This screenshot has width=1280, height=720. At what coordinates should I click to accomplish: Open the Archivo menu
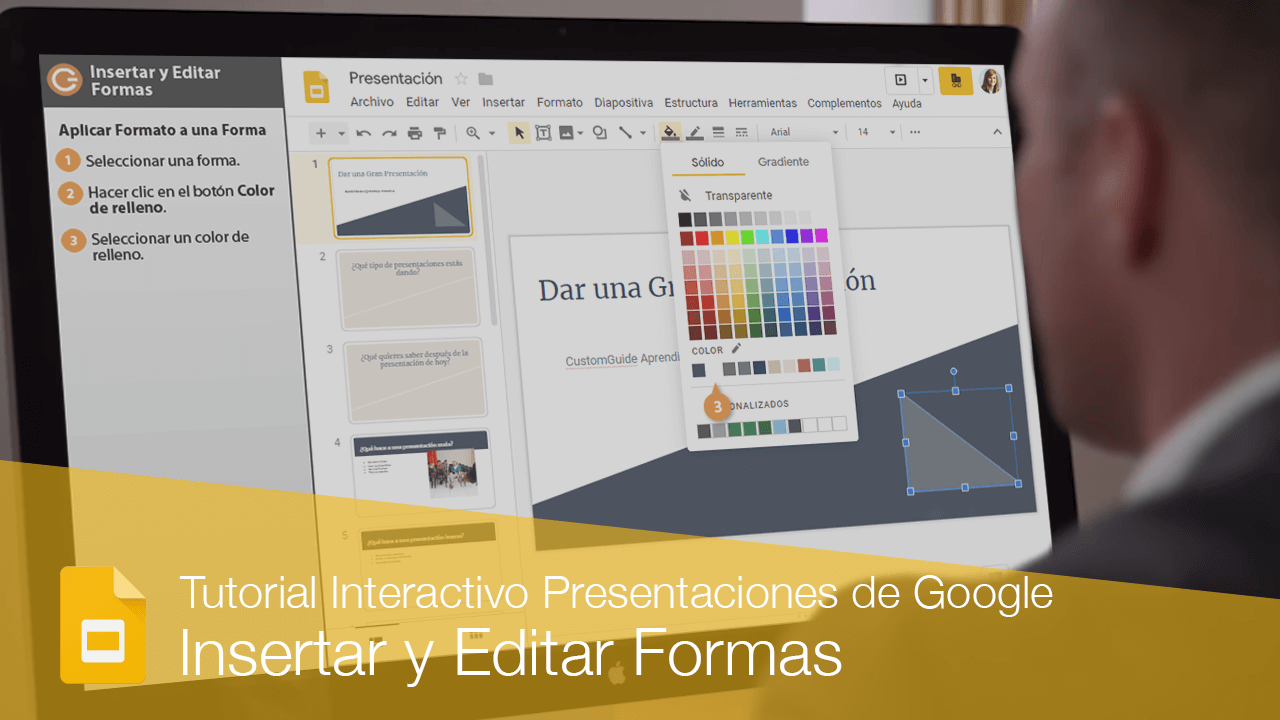pos(372,102)
